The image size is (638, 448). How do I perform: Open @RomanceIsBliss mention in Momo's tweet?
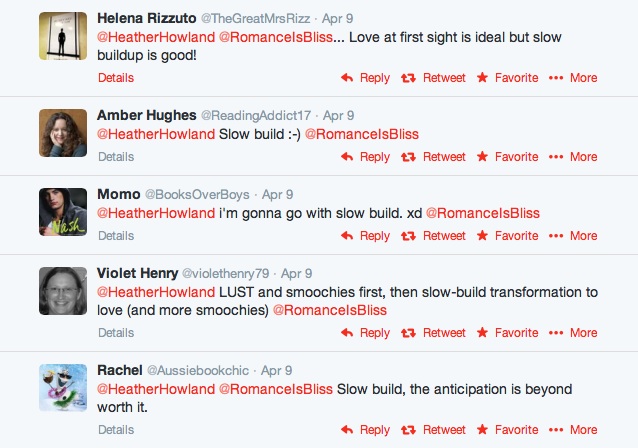(483, 213)
